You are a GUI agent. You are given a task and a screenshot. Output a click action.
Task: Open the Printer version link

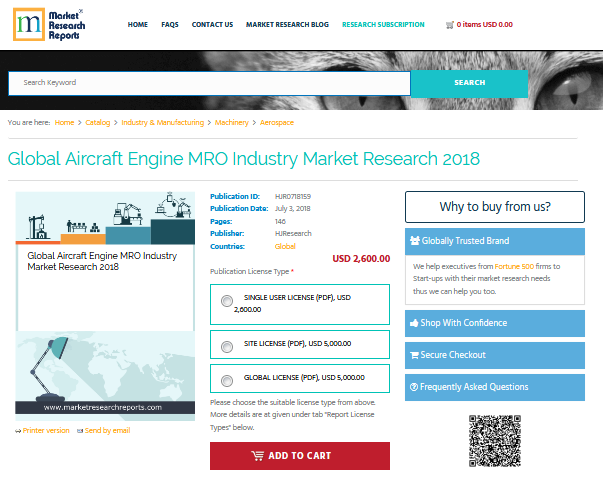point(46,431)
